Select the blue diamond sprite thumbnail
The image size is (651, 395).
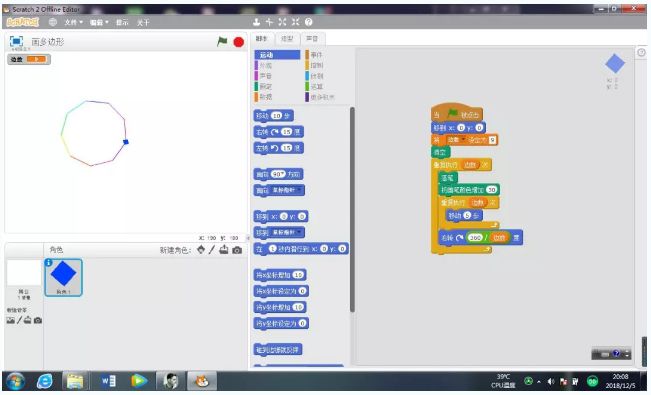(64, 277)
